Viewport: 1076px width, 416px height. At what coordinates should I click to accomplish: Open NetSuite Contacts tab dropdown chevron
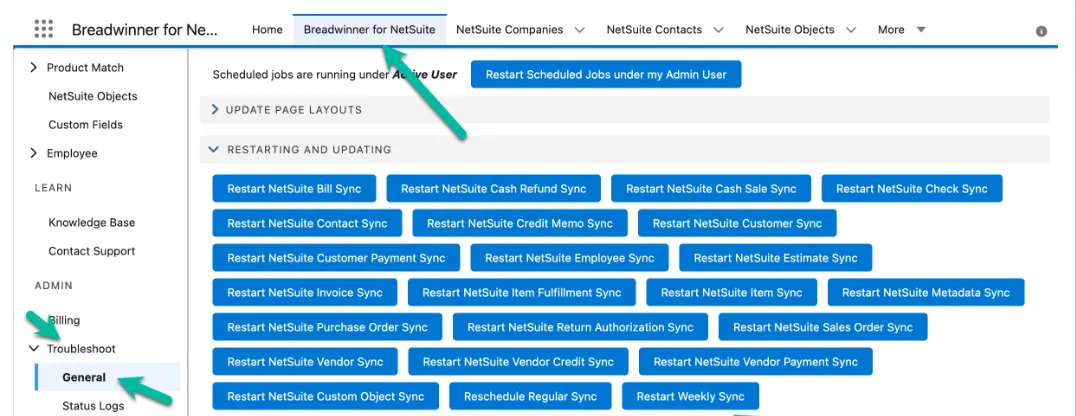tap(718, 30)
